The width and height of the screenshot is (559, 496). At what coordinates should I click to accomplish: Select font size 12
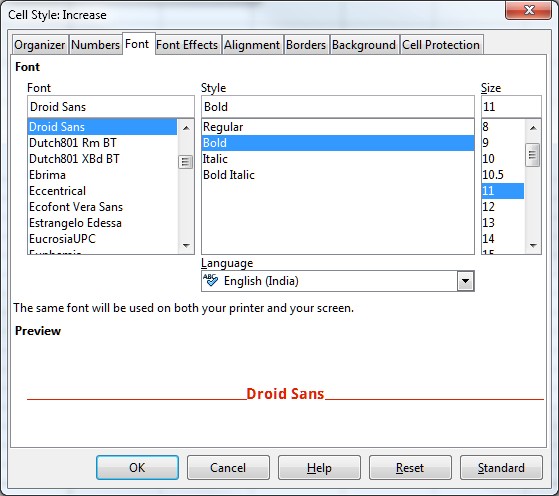503,207
